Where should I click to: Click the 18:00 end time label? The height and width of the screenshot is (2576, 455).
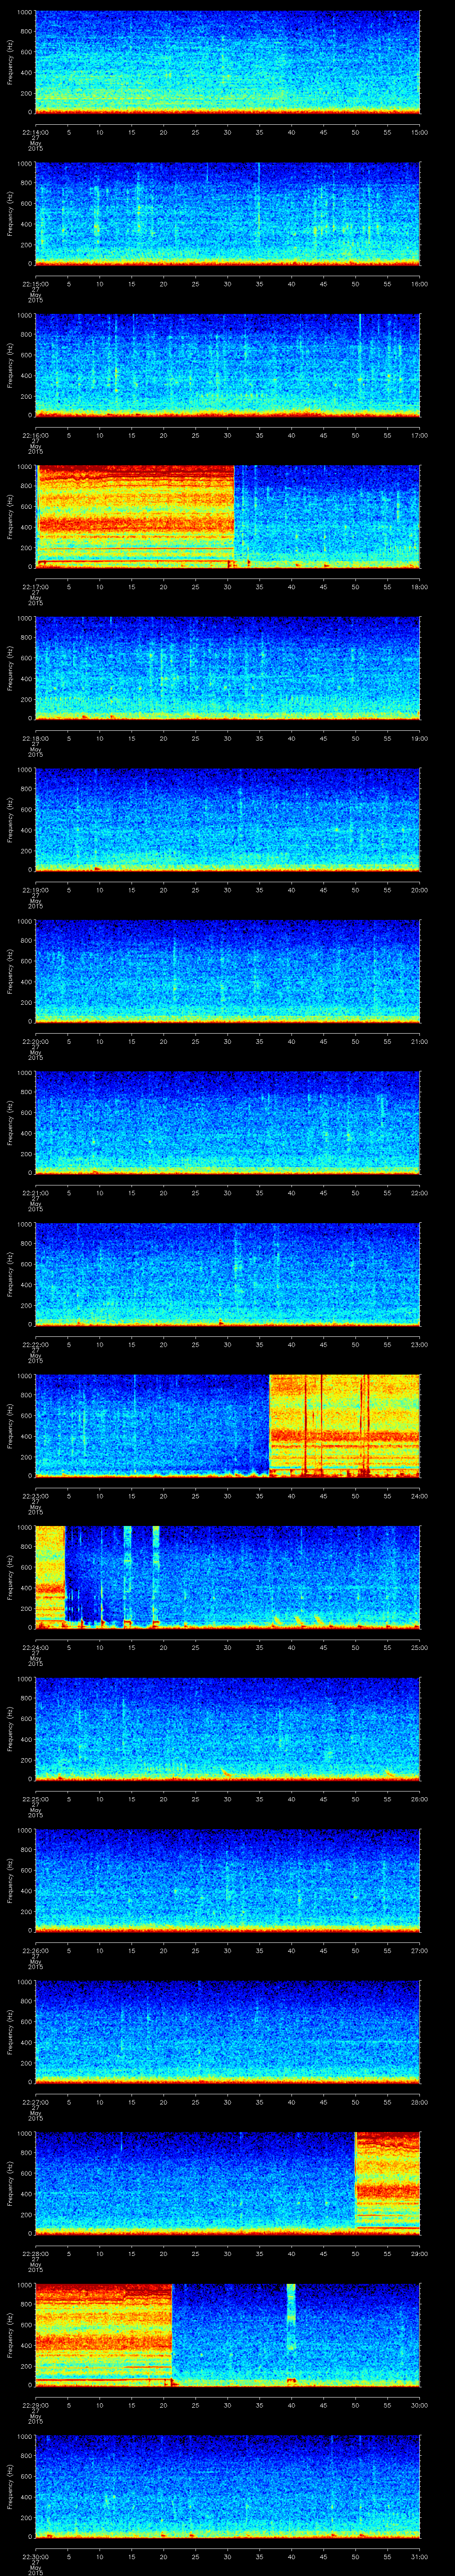point(419,586)
